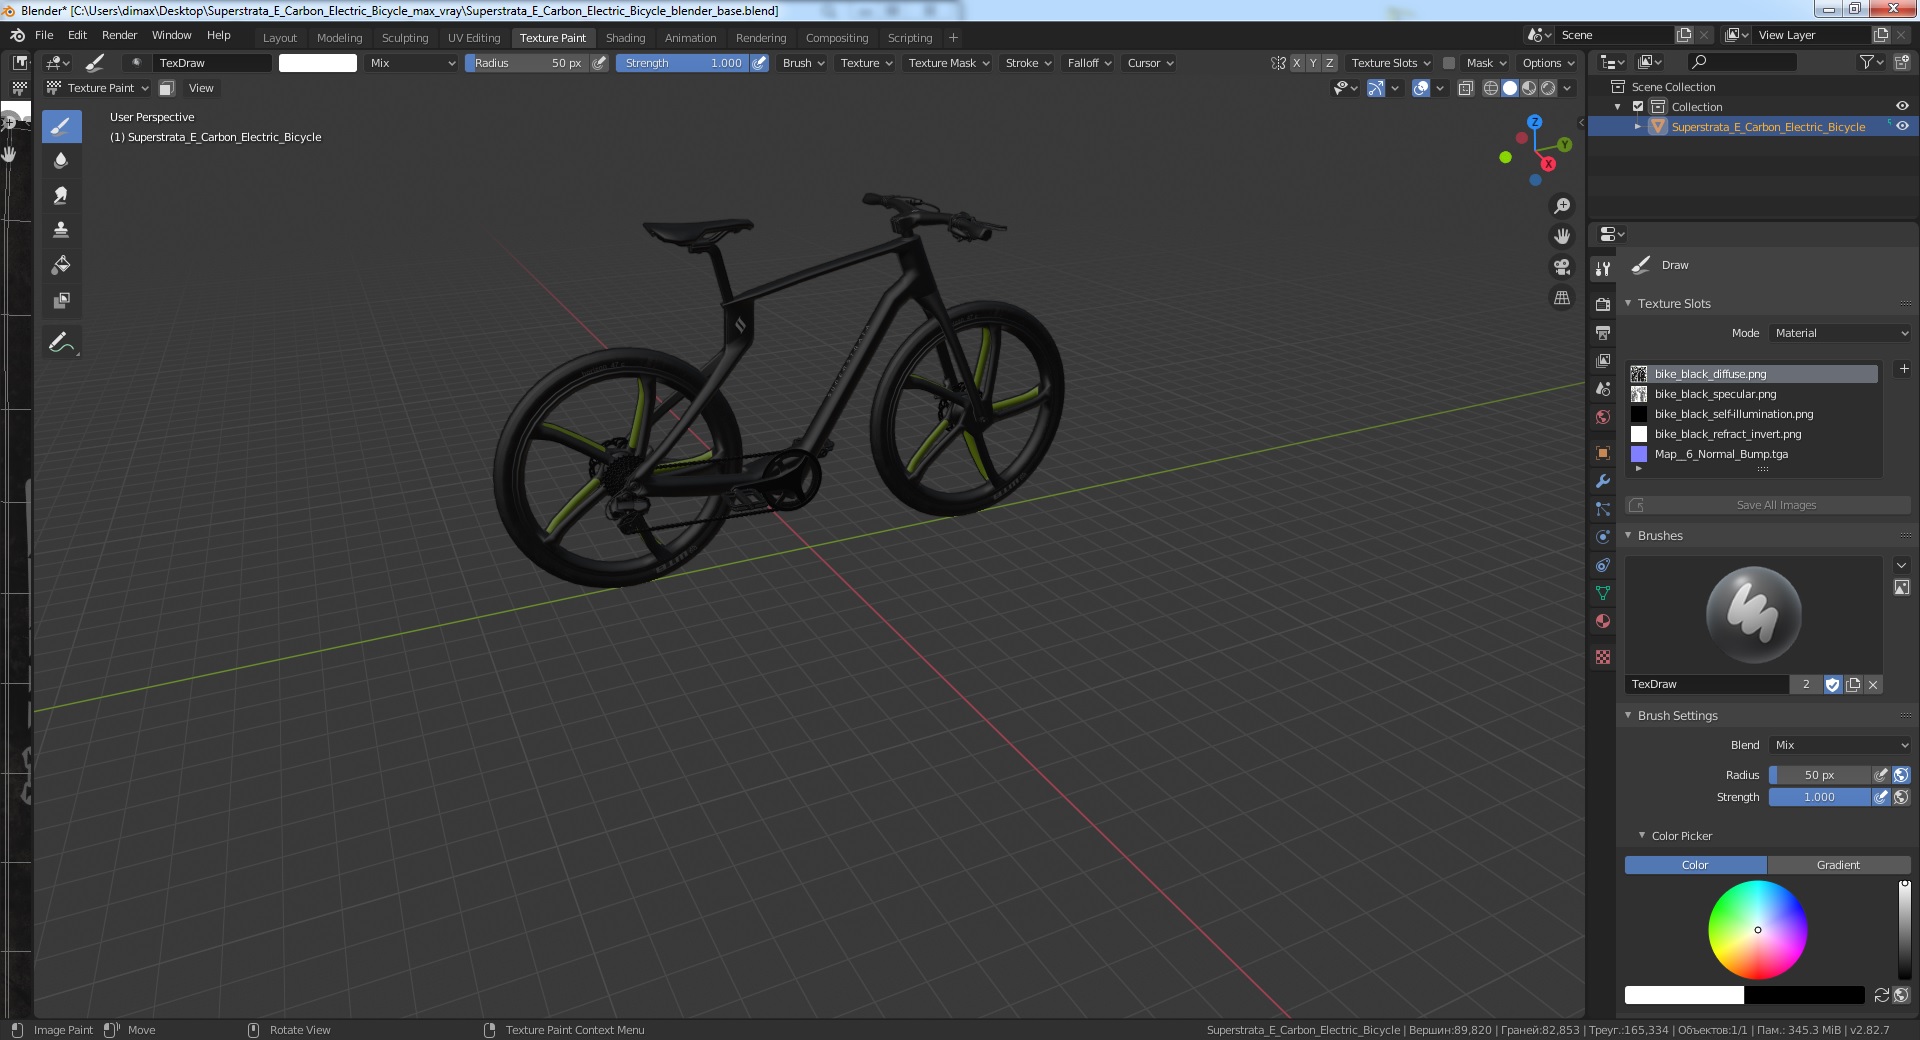Select the Draw brush tool
This screenshot has width=1920, height=1040.
[61, 127]
